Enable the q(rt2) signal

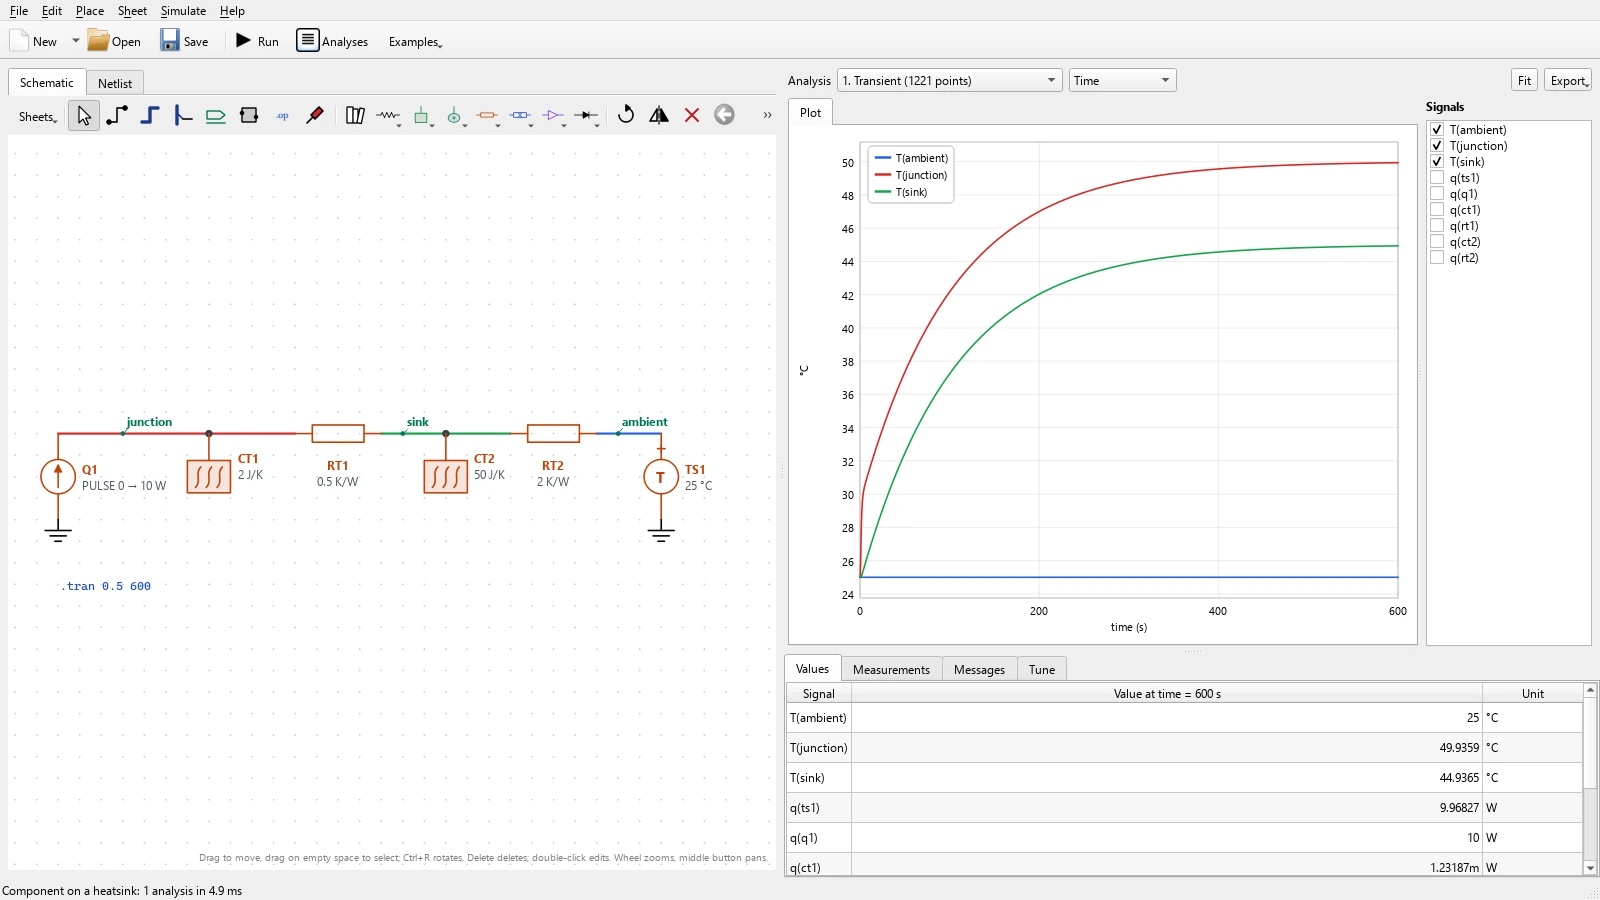coord(1437,257)
